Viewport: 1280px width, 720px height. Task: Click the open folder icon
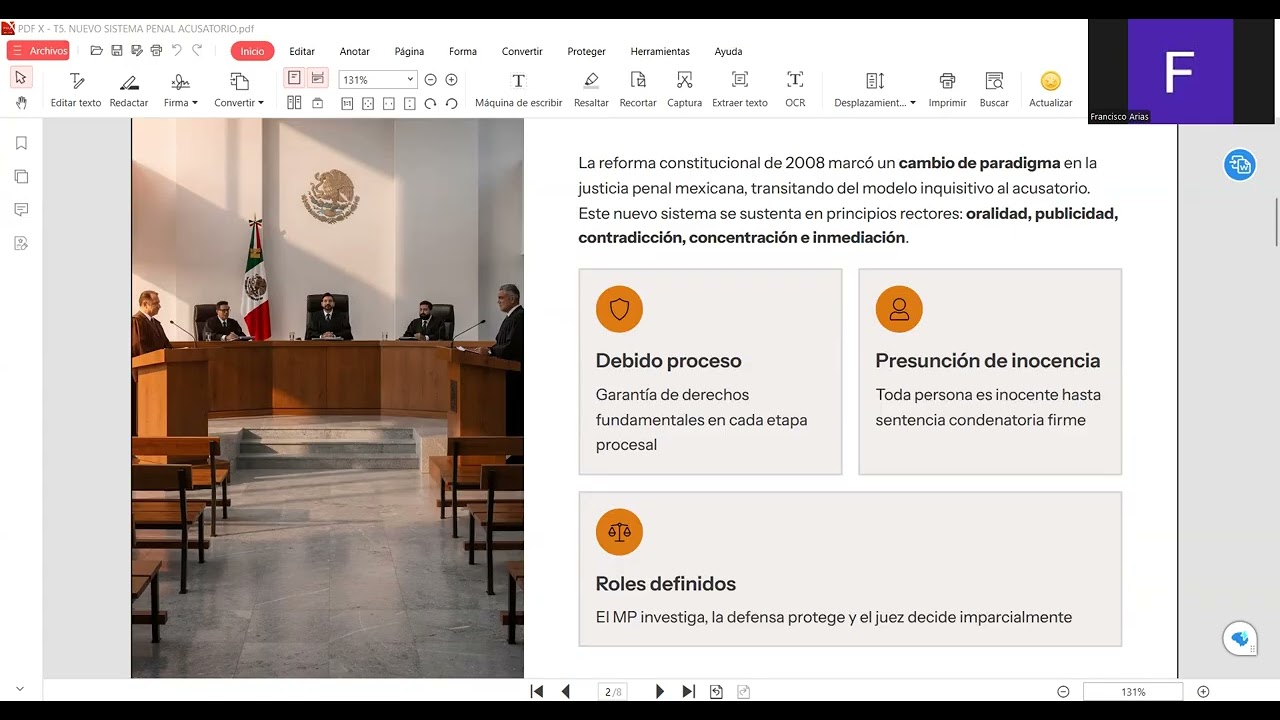(x=97, y=51)
